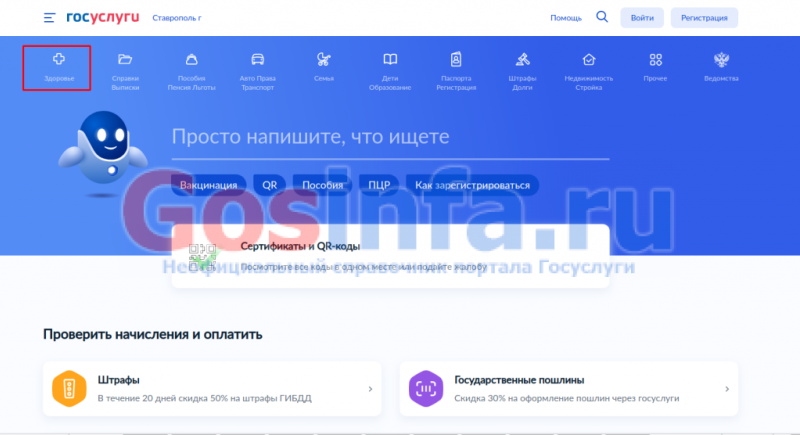Click the Госуслуги logo
800x435 pixels.
pos(103,17)
